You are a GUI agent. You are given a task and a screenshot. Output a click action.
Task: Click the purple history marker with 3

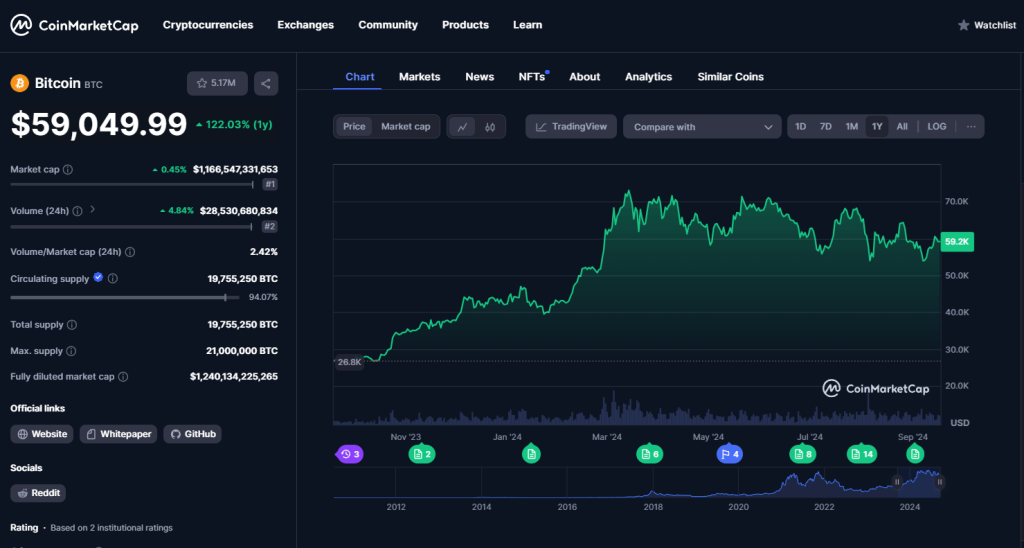click(x=349, y=454)
